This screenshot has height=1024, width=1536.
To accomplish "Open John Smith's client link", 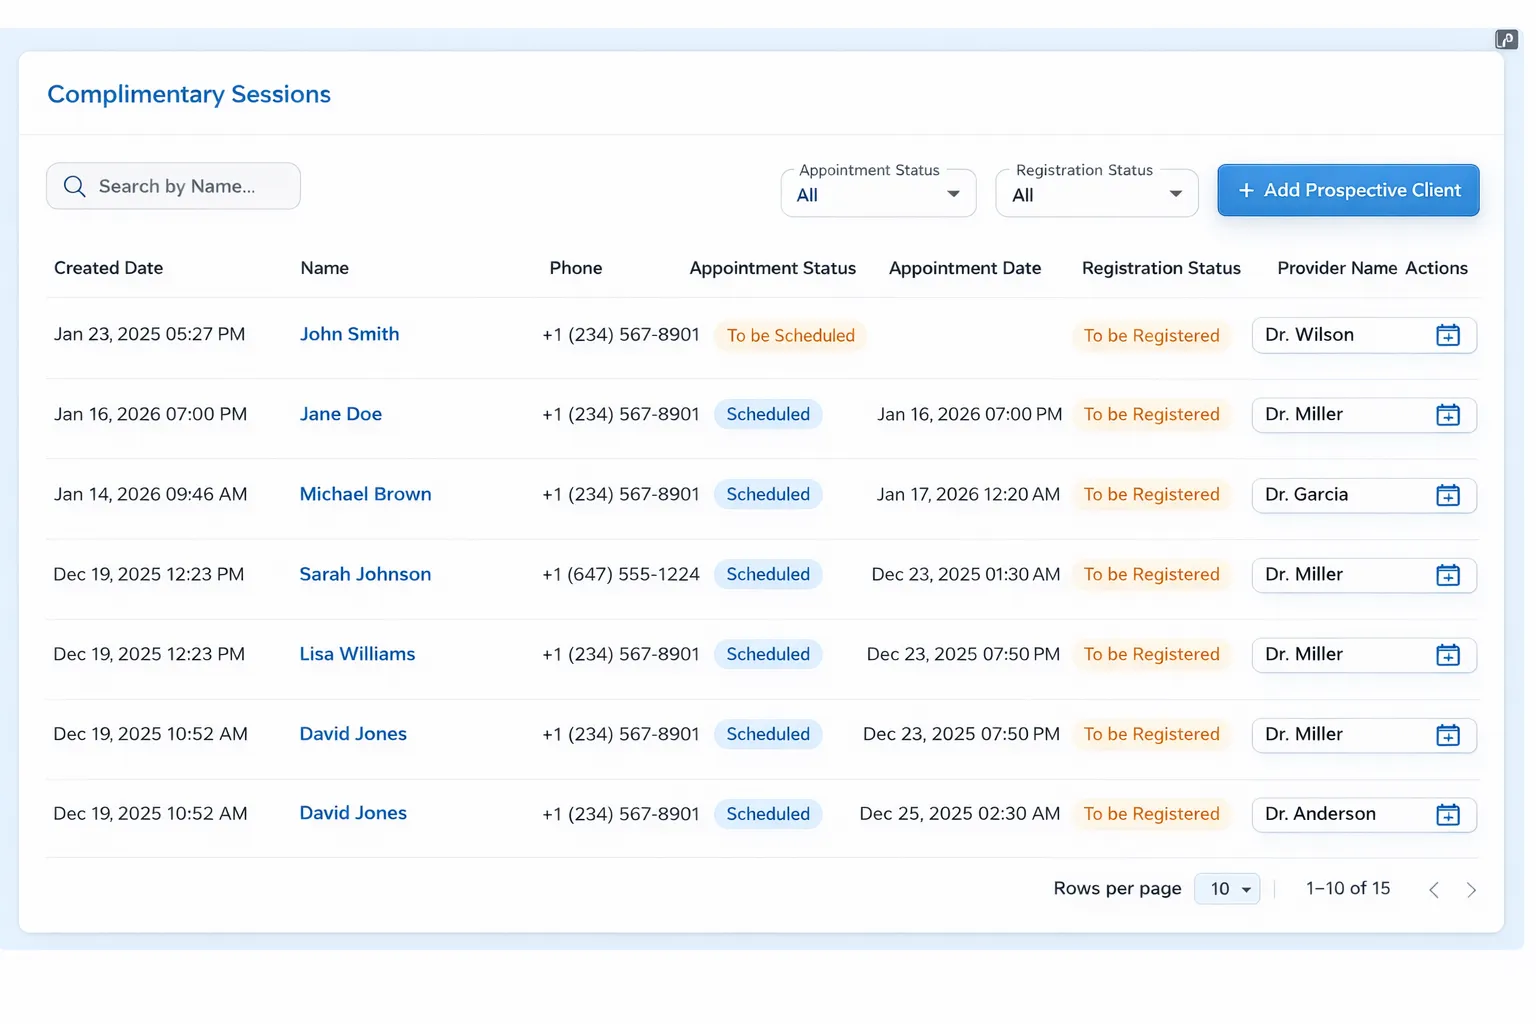I will click(349, 334).
